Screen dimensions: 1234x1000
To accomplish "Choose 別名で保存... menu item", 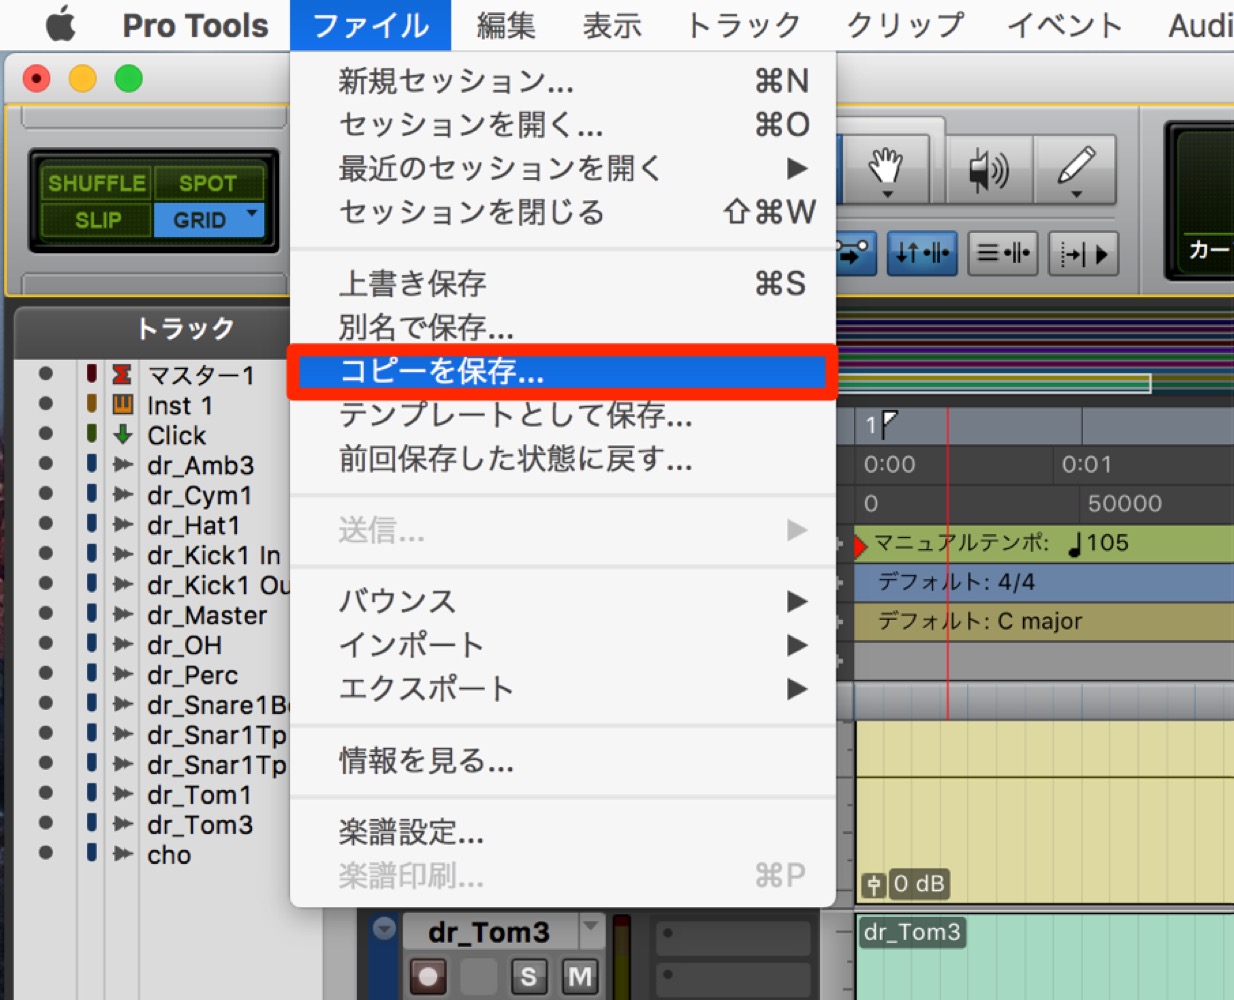I will click(563, 328).
